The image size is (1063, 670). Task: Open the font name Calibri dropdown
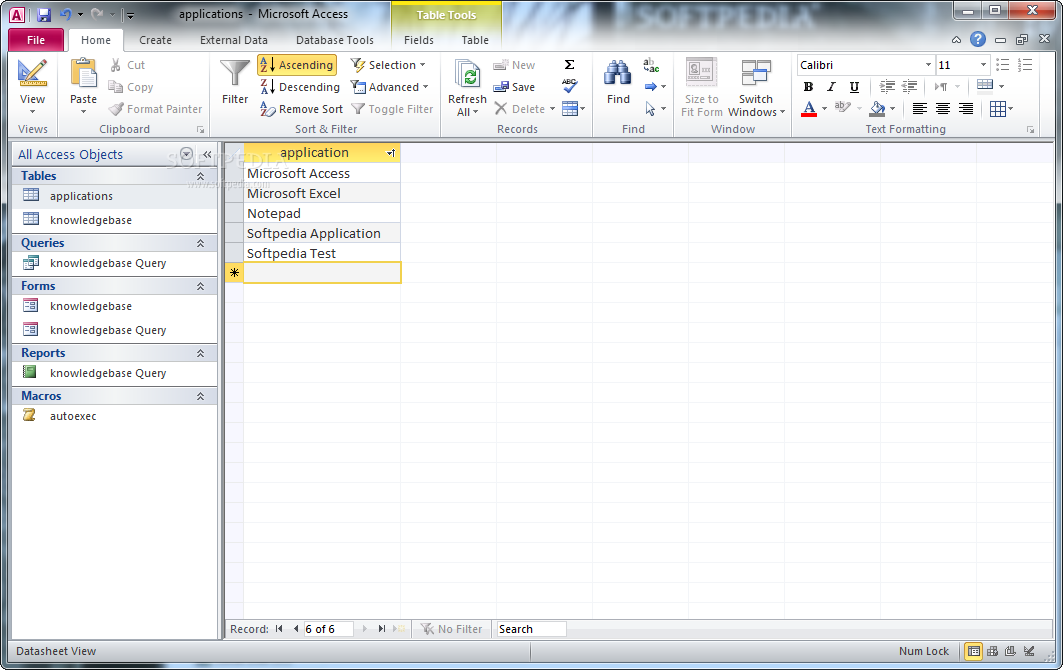[x=928, y=65]
